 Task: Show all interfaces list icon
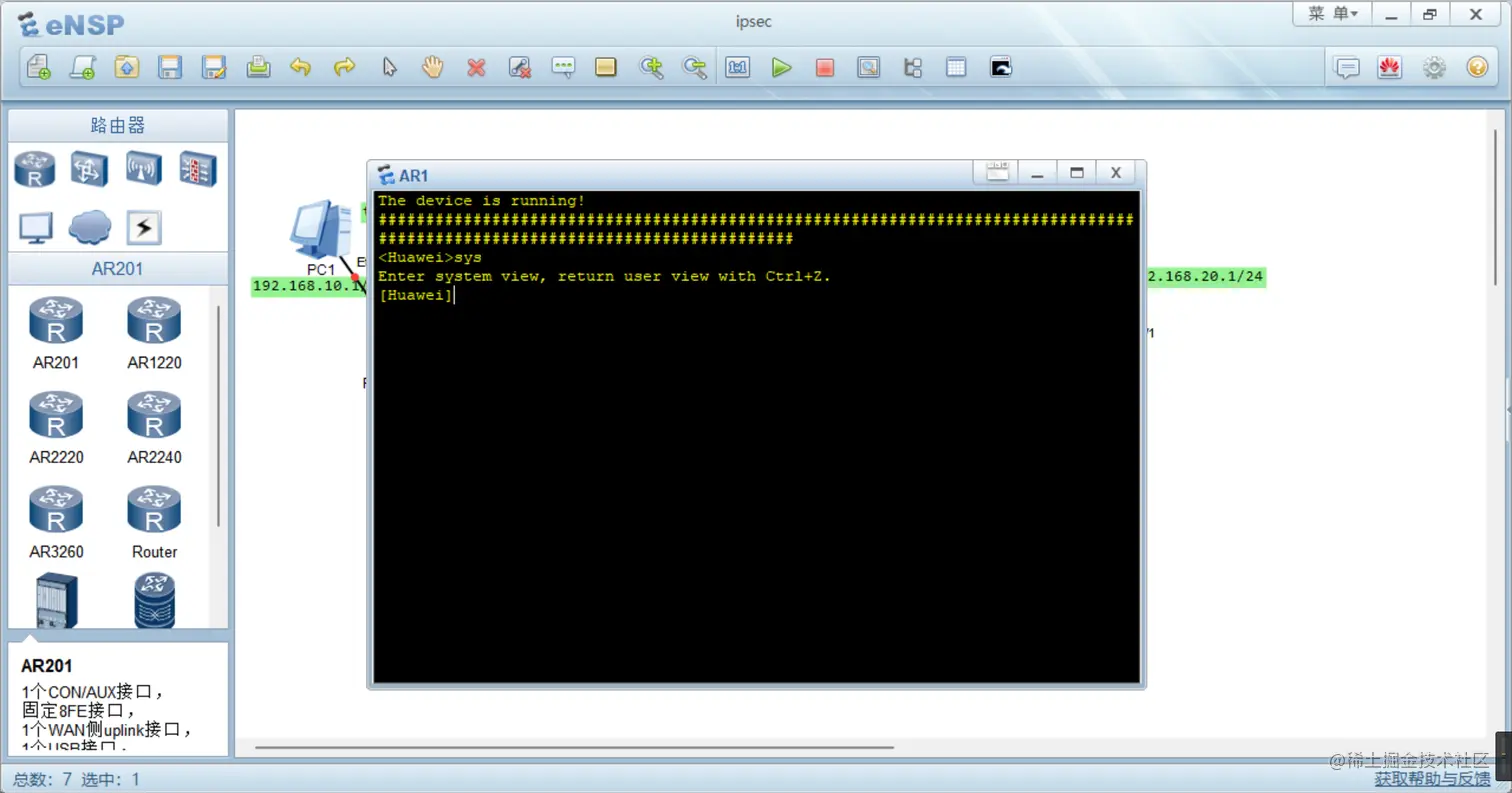click(x=912, y=67)
